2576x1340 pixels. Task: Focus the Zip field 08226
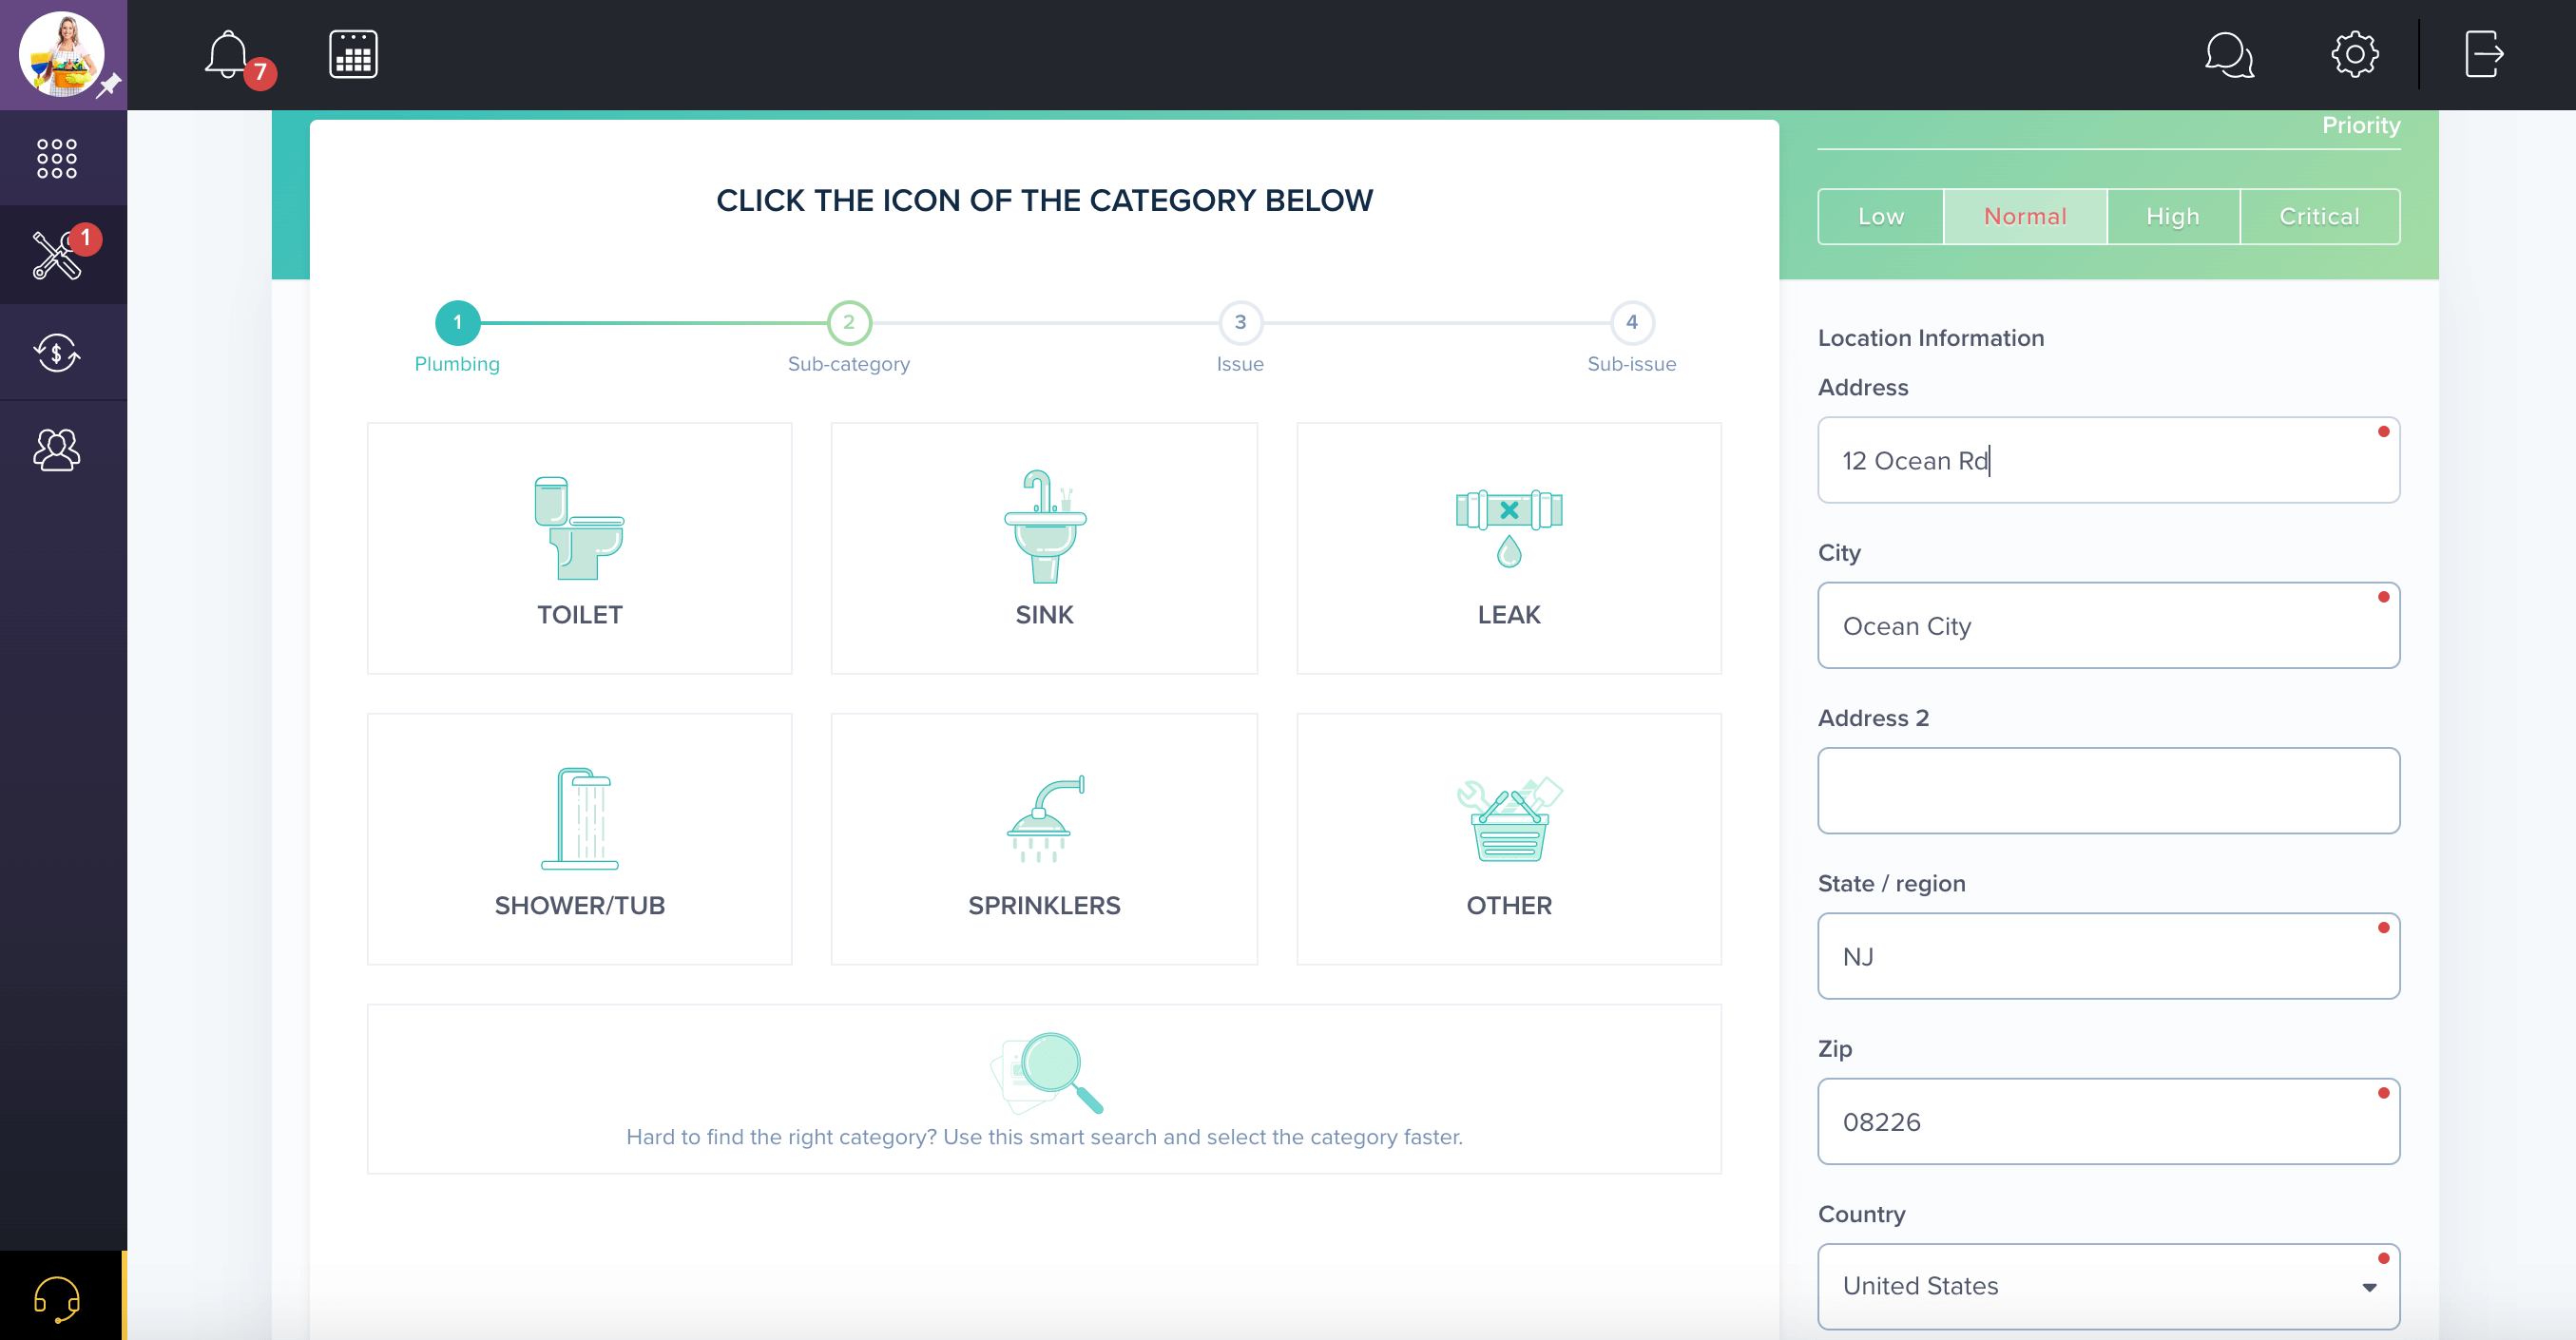(2108, 1122)
